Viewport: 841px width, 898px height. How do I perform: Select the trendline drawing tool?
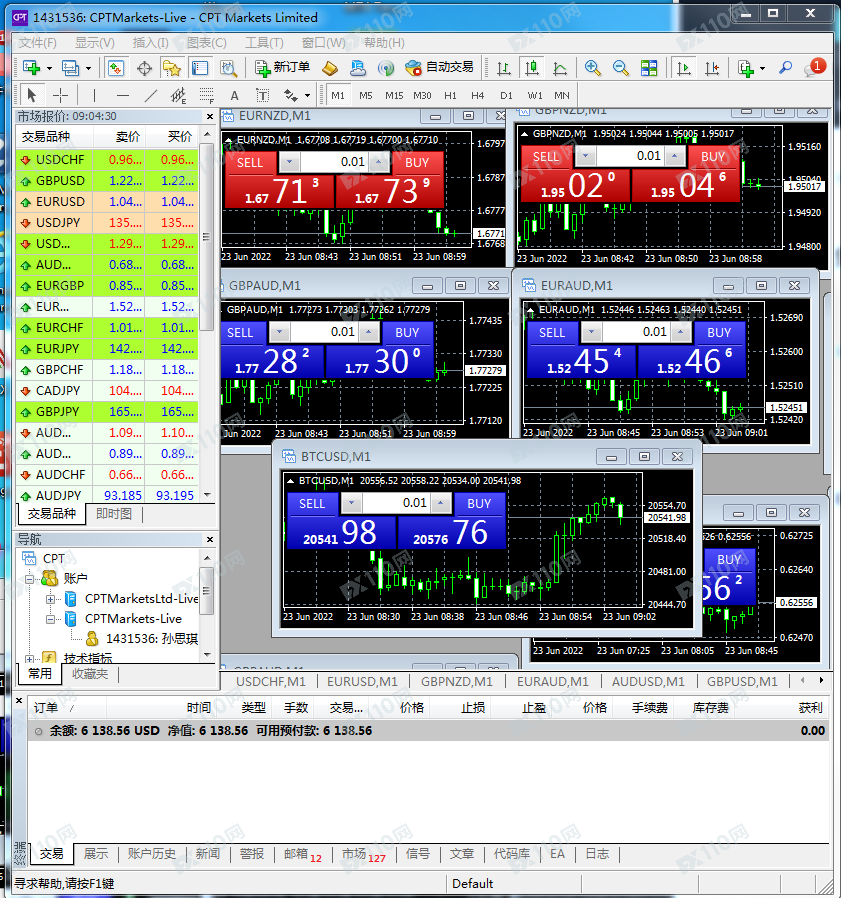tap(151, 95)
